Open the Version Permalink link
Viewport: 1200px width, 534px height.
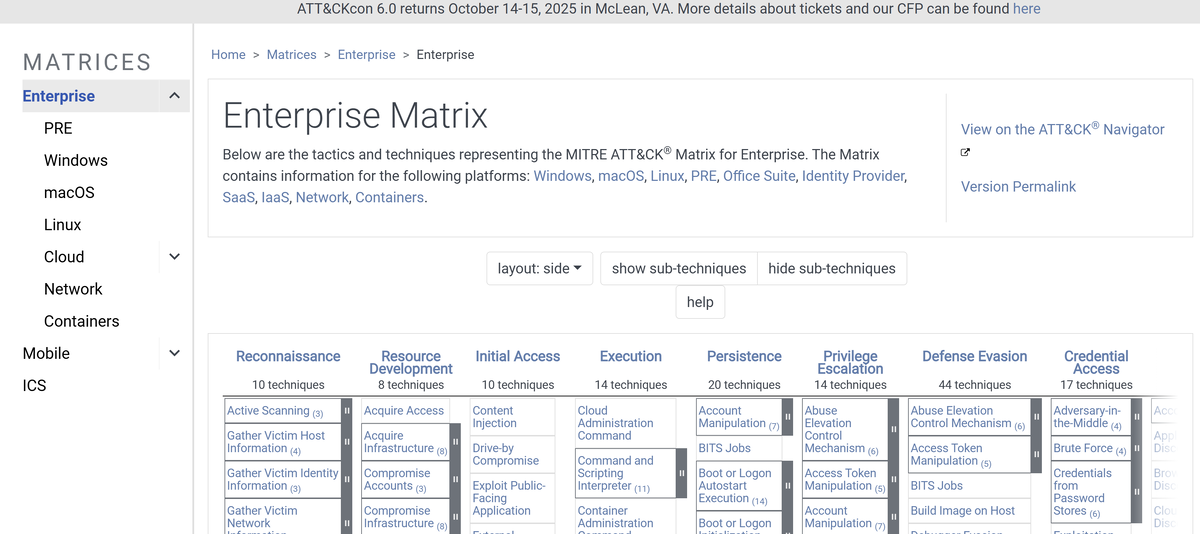pos(1018,186)
